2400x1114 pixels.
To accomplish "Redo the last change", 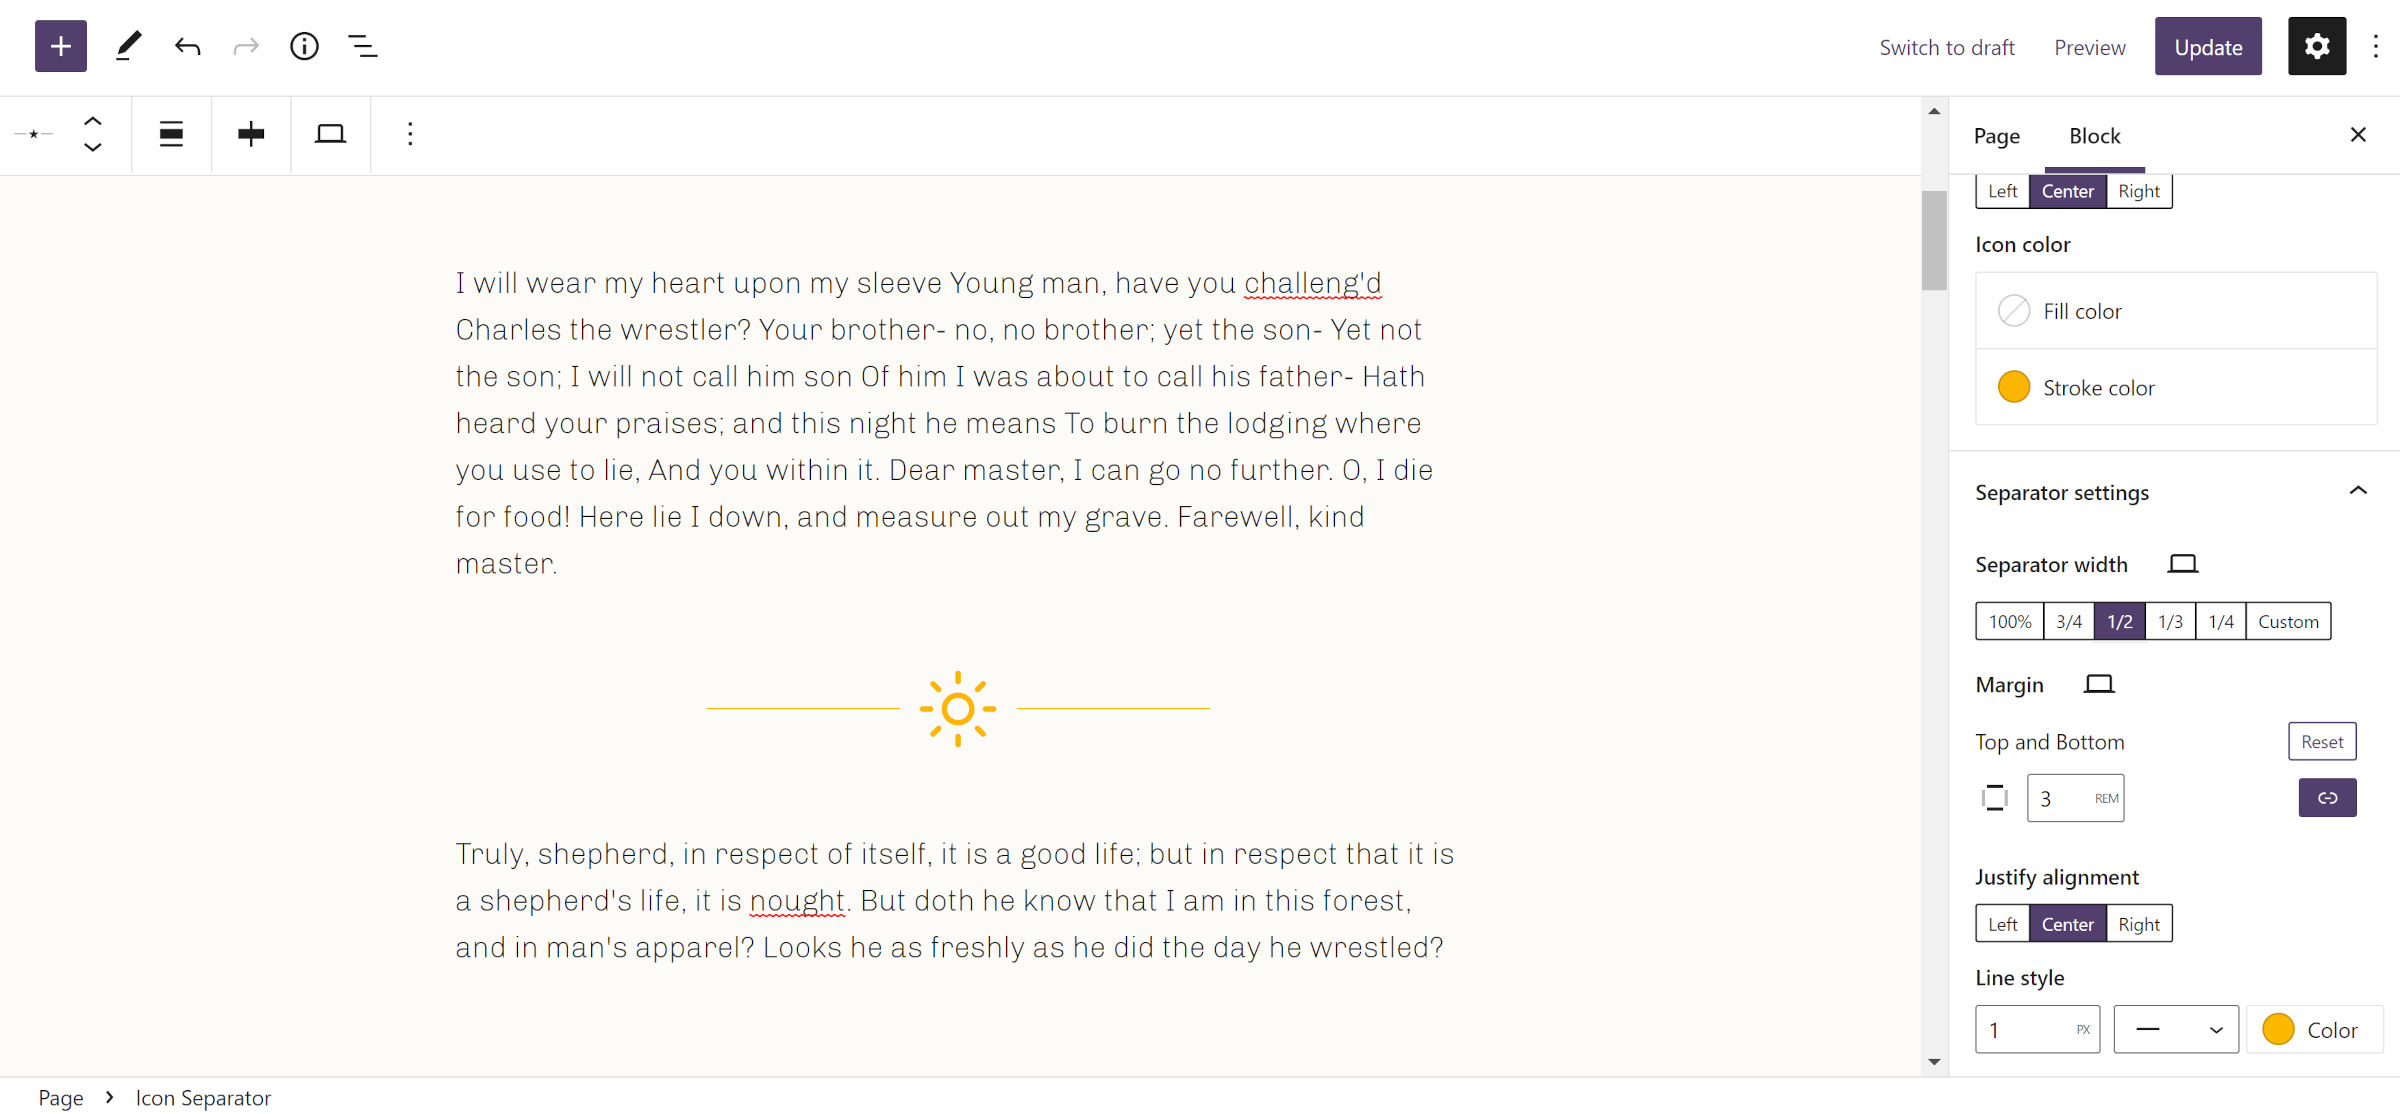I will [x=245, y=46].
